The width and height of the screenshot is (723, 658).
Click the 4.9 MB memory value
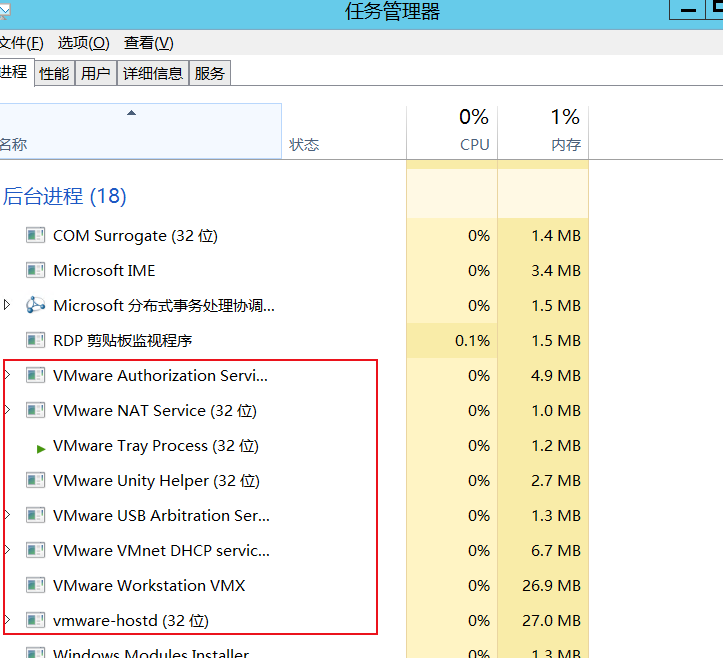coord(556,375)
